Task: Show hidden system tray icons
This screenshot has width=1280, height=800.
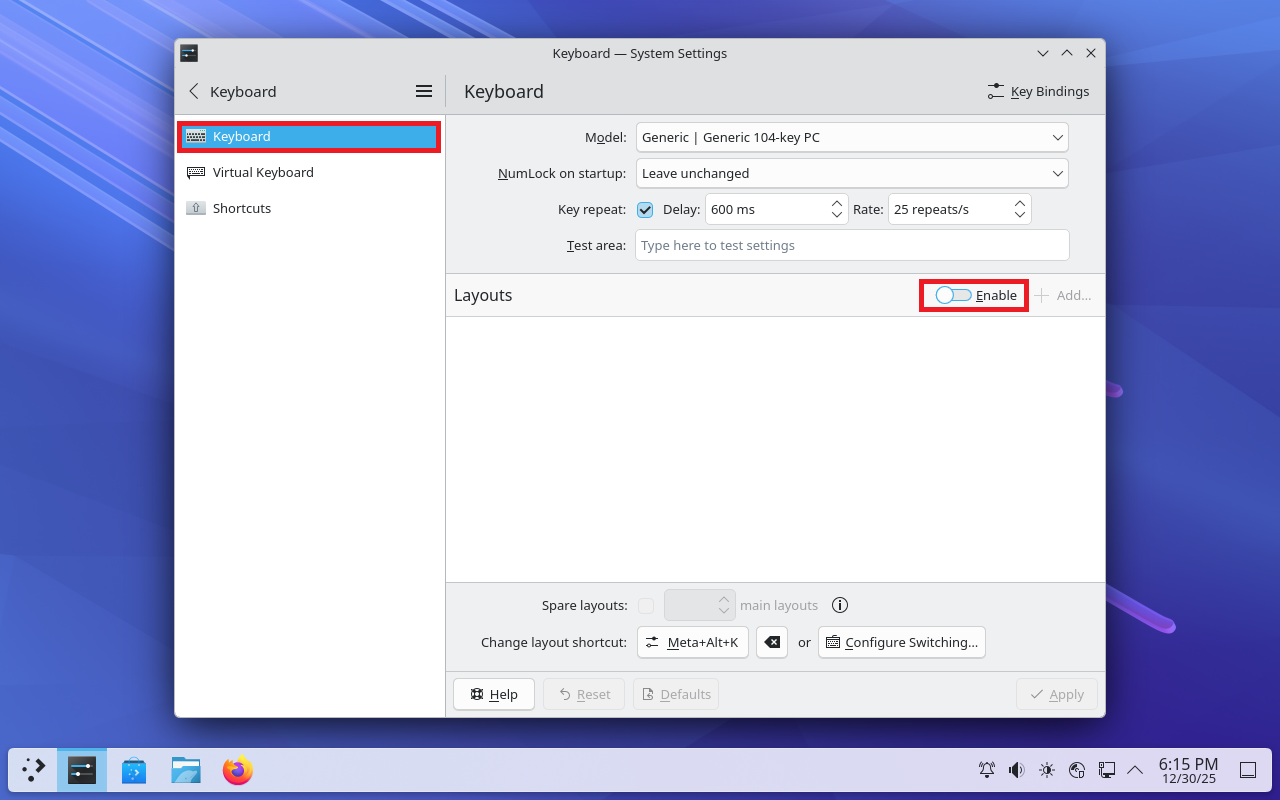Action: coord(1135,770)
